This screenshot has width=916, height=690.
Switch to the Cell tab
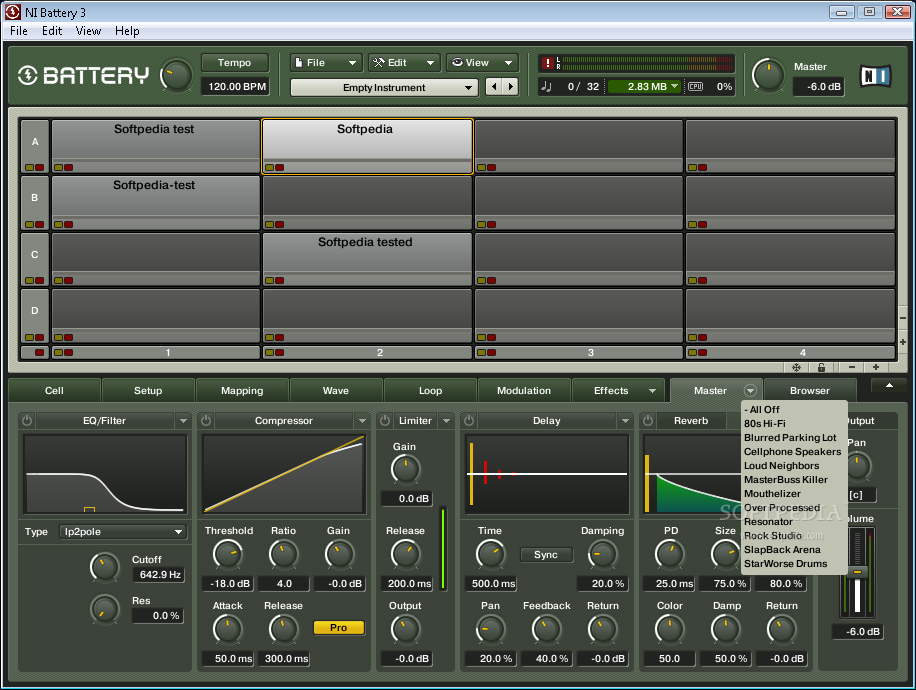click(x=54, y=390)
